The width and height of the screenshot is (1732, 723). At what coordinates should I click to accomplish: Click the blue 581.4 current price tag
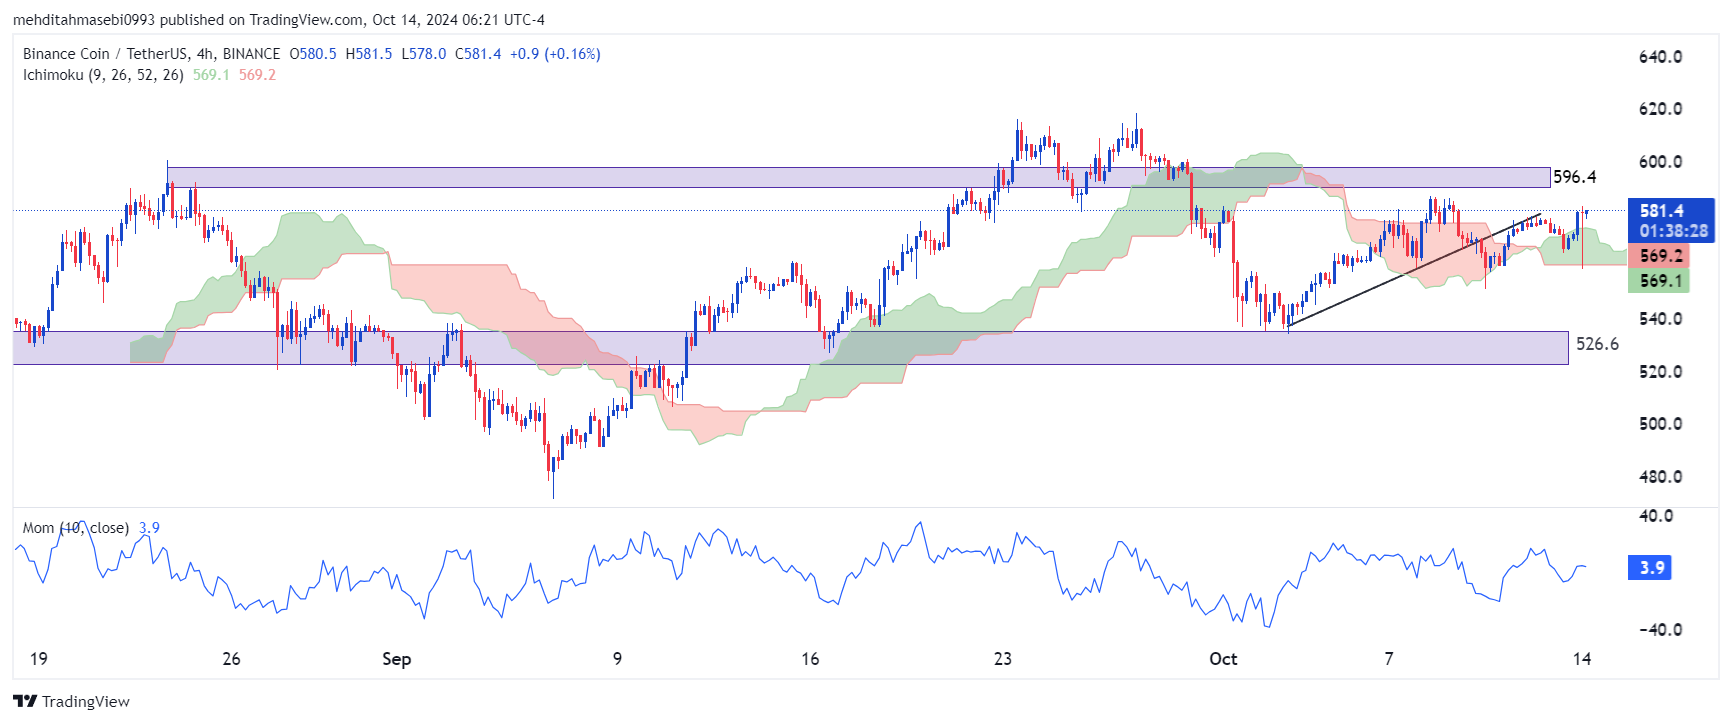click(x=1671, y=220)
